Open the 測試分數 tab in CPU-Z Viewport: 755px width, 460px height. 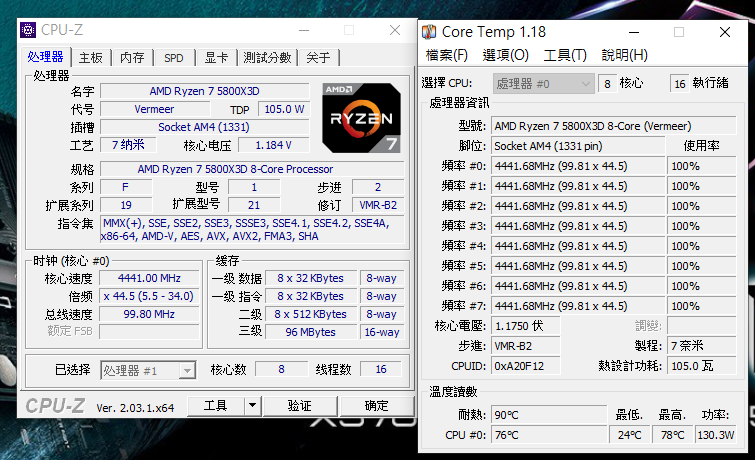(267, 58)
